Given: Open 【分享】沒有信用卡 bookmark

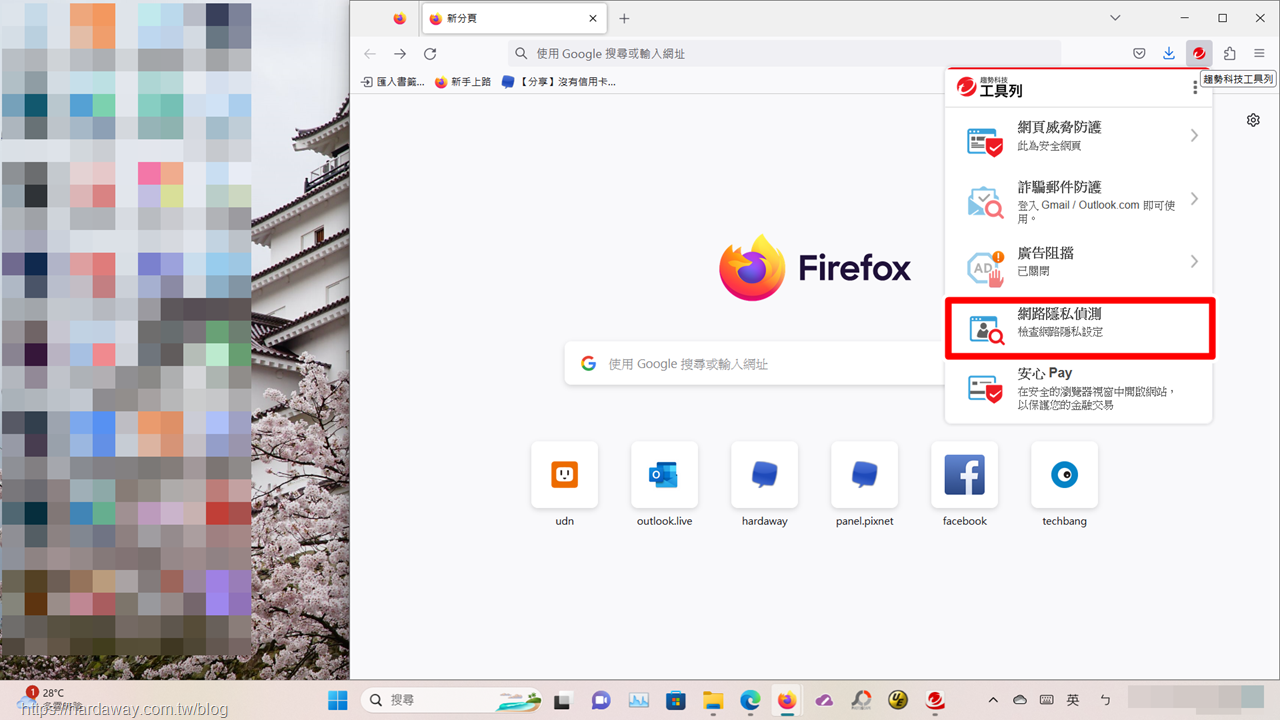Looking at the screenshot, I should (559, 82).
